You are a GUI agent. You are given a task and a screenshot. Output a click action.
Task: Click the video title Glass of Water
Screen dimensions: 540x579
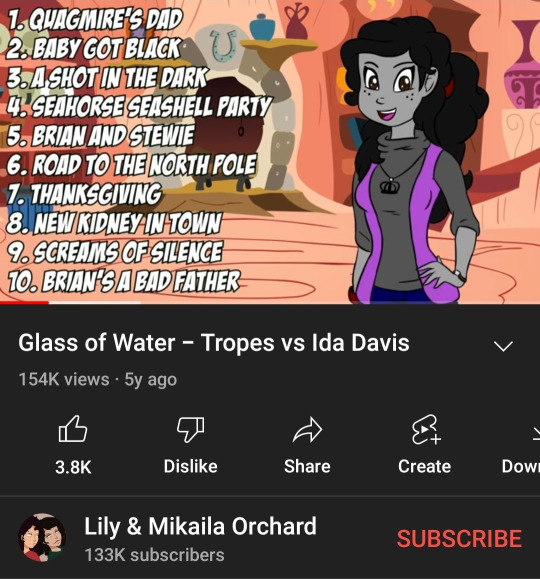pos(214,343)
